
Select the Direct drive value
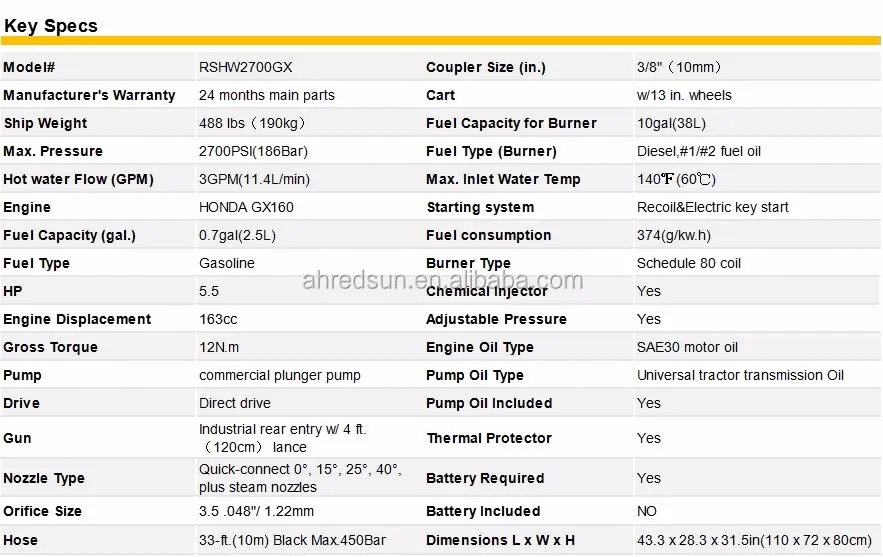click(x=235, y=403)
